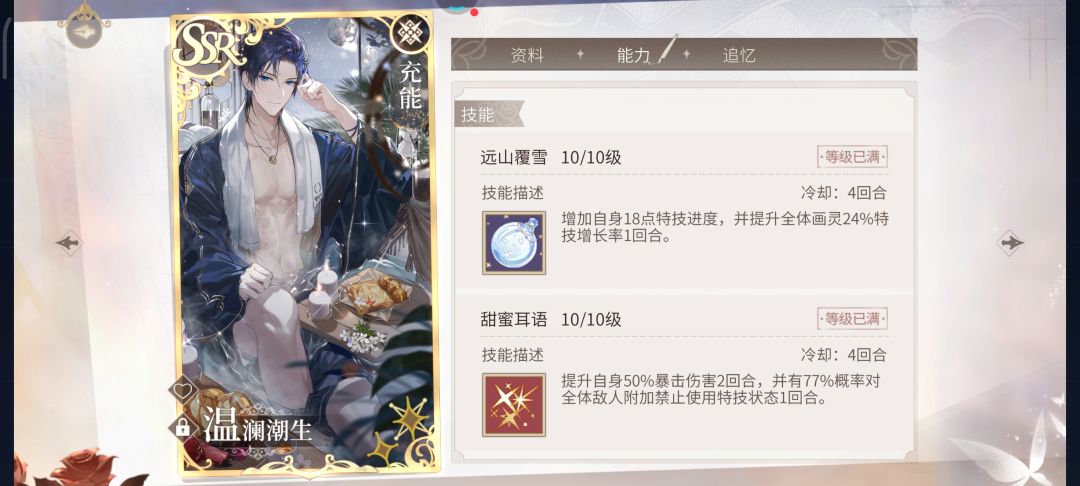
Task: Click 等级已满 button for 远山覆雪
Action: pos(852,157)
